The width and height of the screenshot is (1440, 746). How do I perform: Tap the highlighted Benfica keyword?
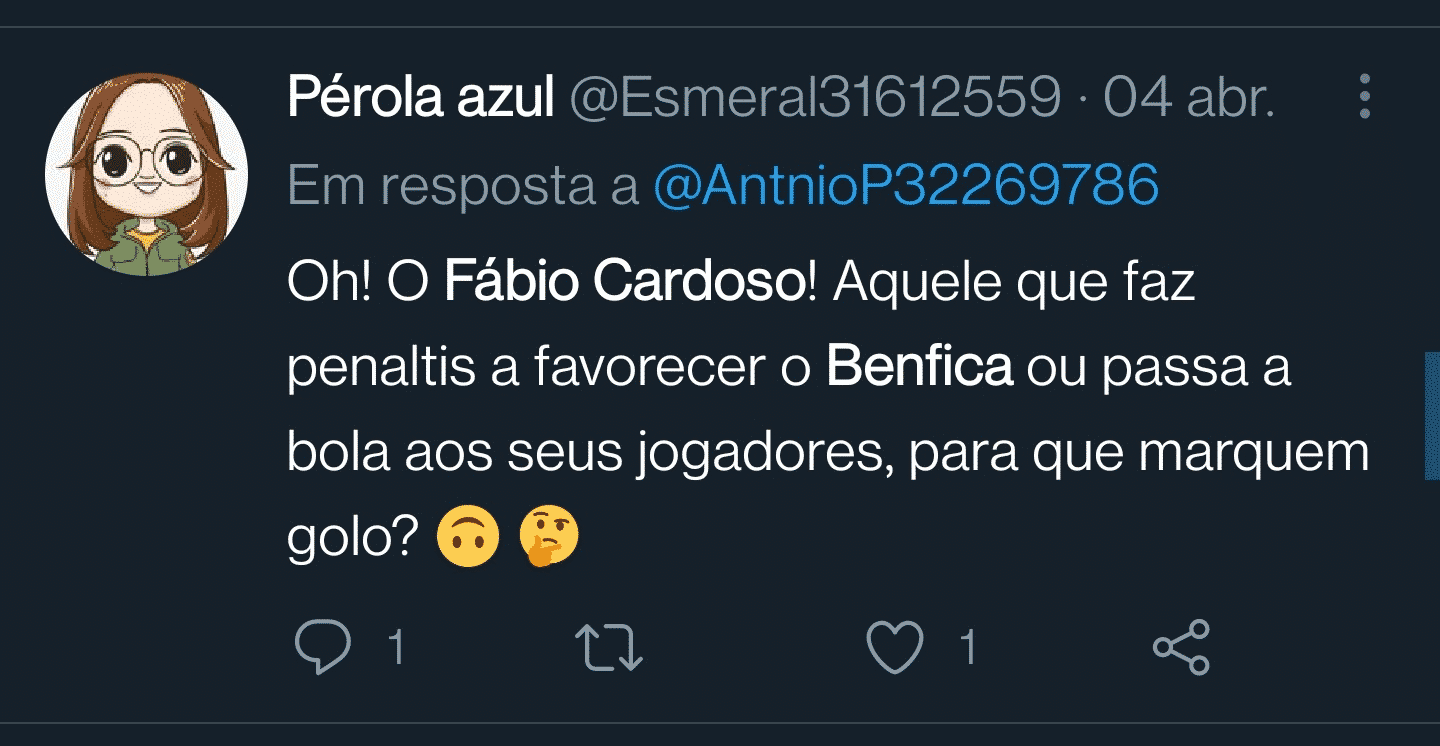919,368
